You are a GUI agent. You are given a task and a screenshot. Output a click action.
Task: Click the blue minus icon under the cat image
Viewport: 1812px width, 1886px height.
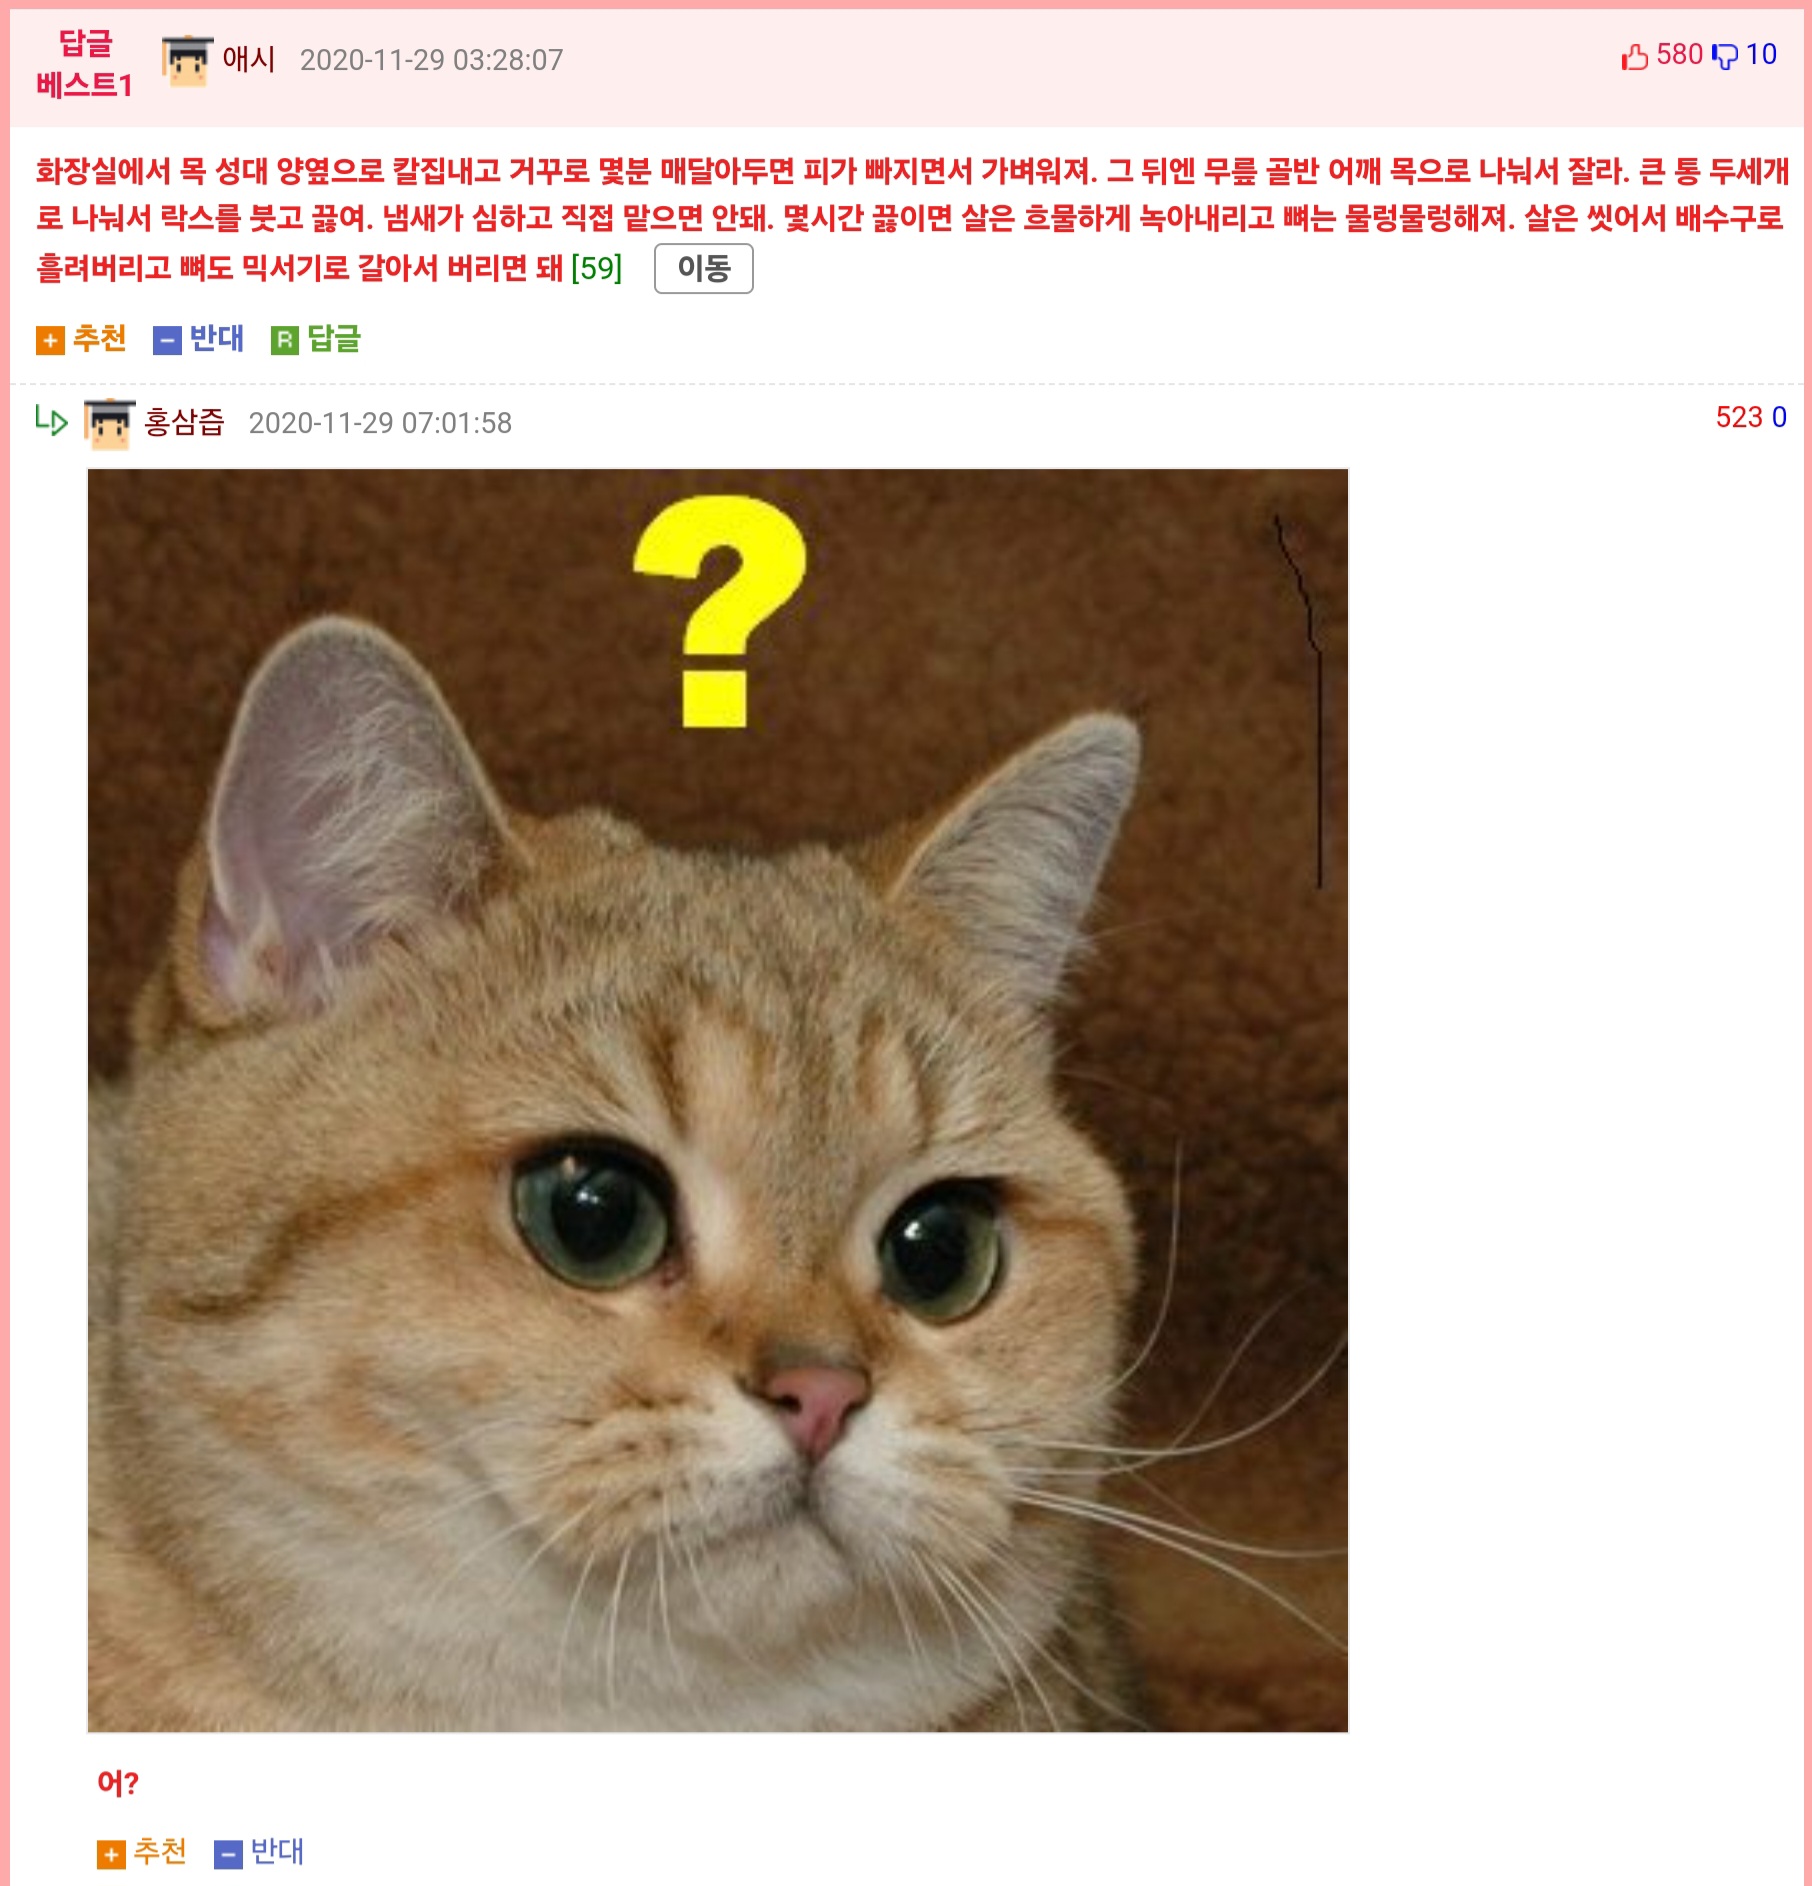228,1855
